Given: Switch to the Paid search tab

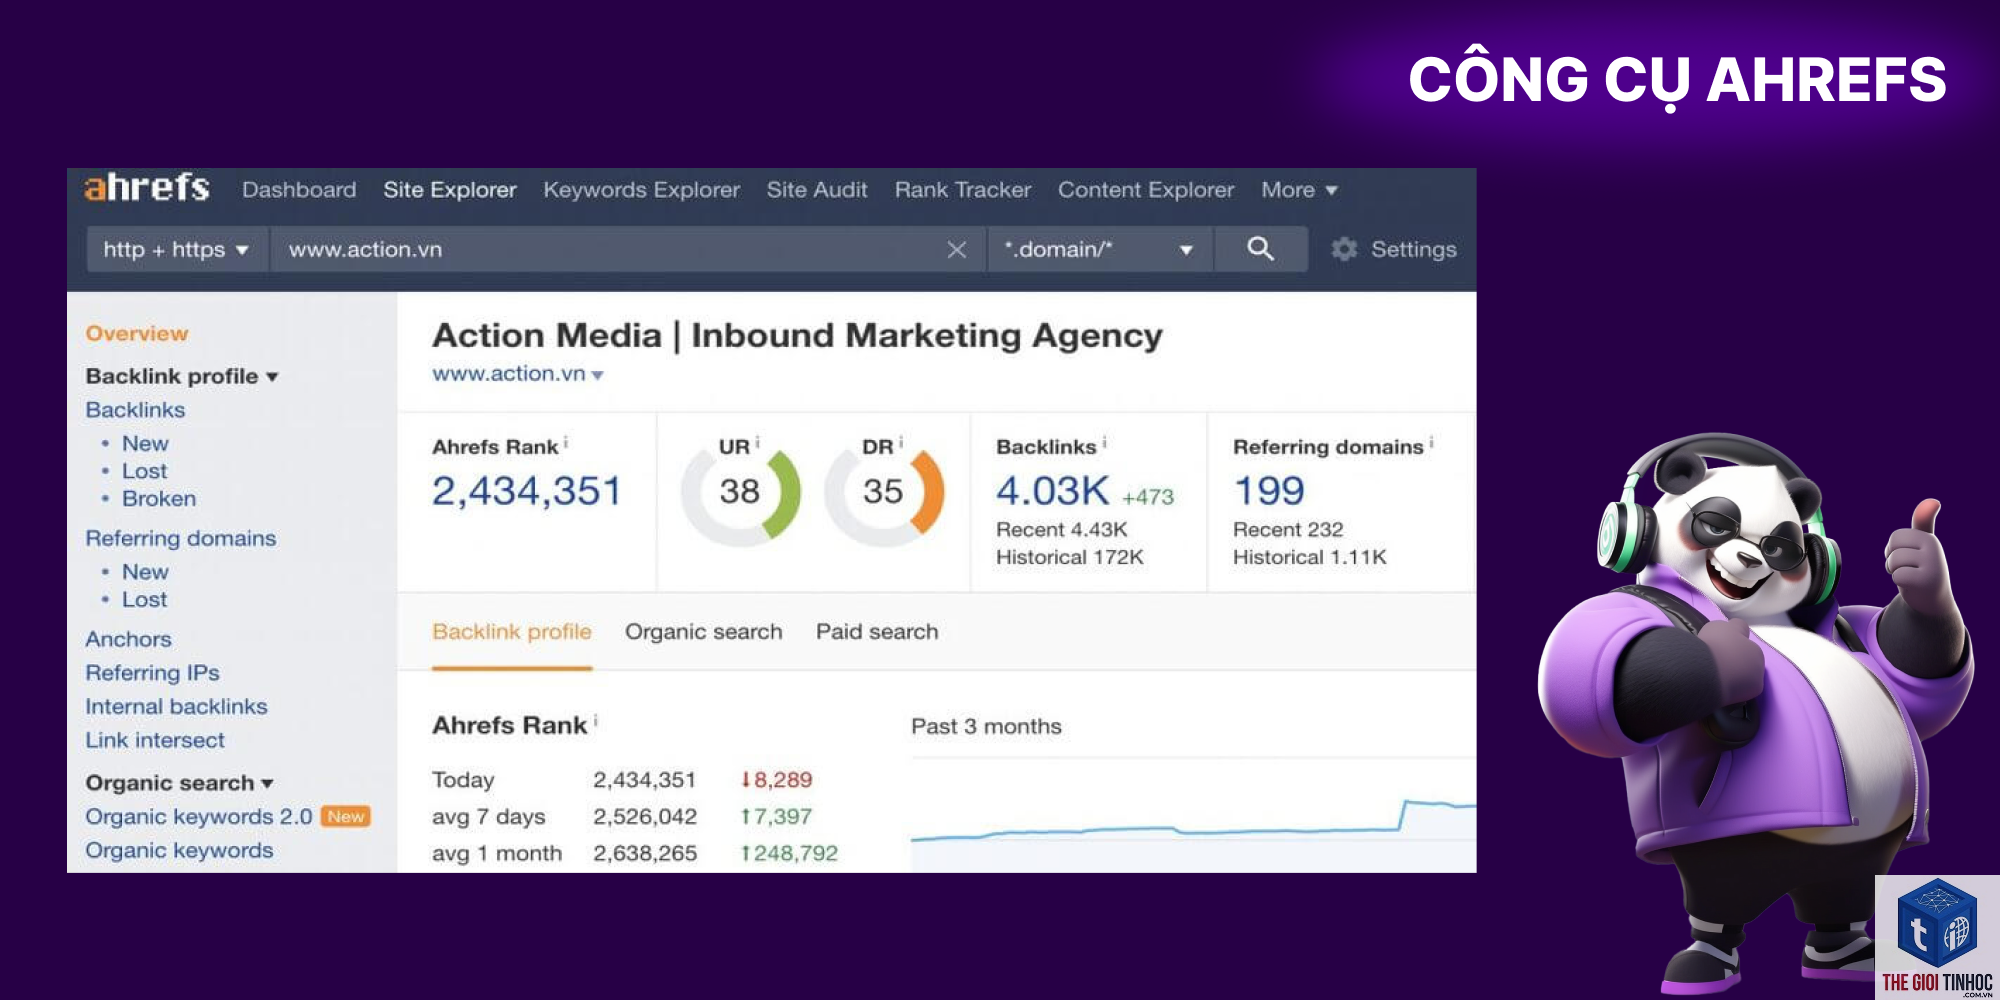Looking at the screenshot, I should point(877,632).
